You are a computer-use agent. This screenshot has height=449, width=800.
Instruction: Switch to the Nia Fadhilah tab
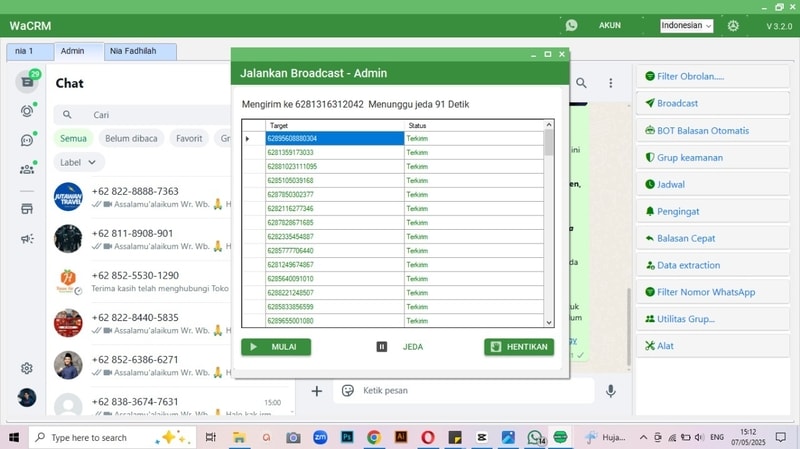coord(140,51)
